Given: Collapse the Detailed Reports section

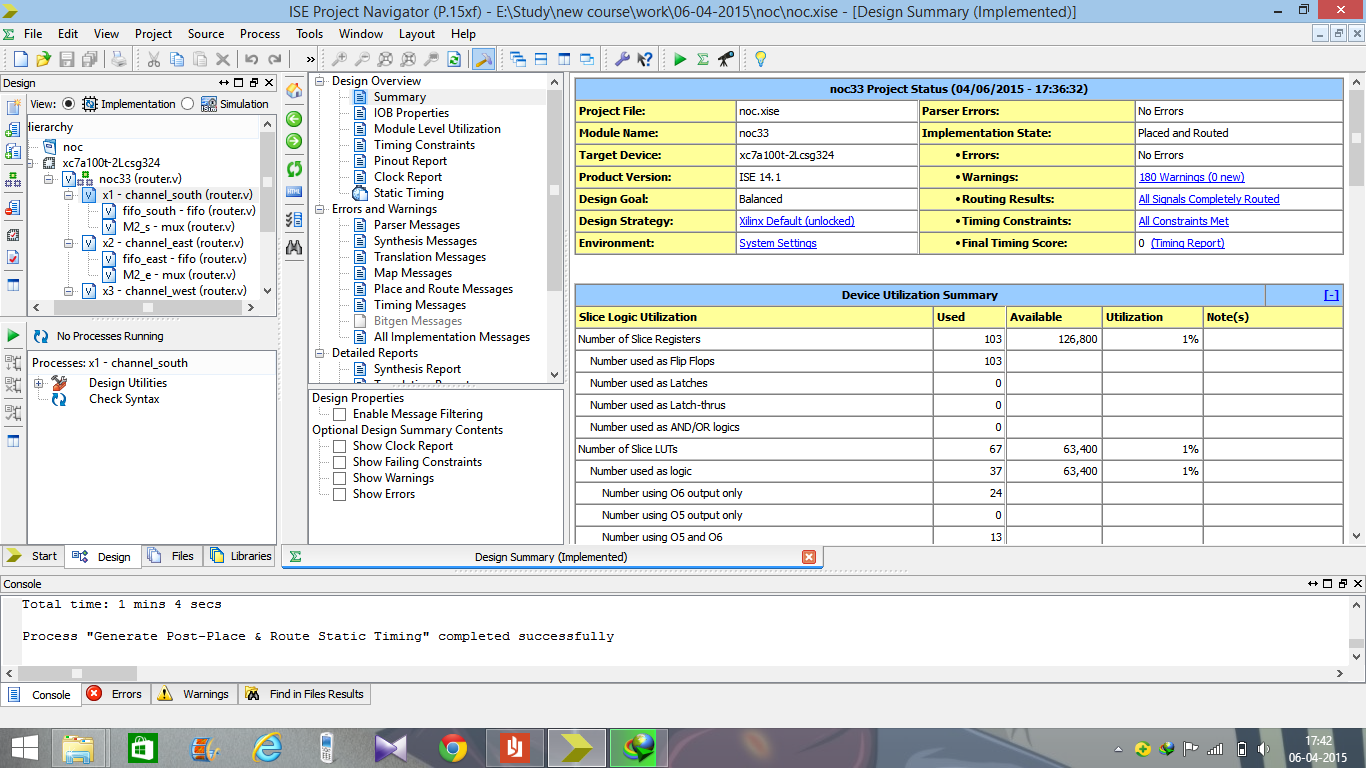Looking at the screenshot, I should tap(321, 353).
